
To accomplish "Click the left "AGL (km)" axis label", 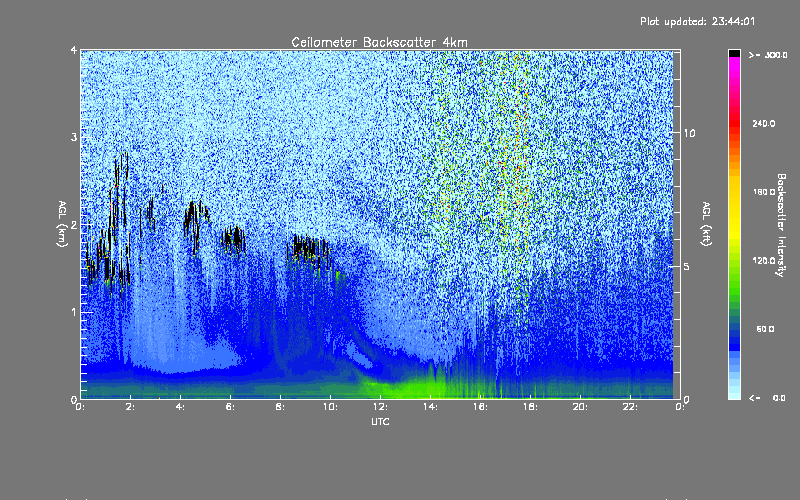I will (62, 224).
